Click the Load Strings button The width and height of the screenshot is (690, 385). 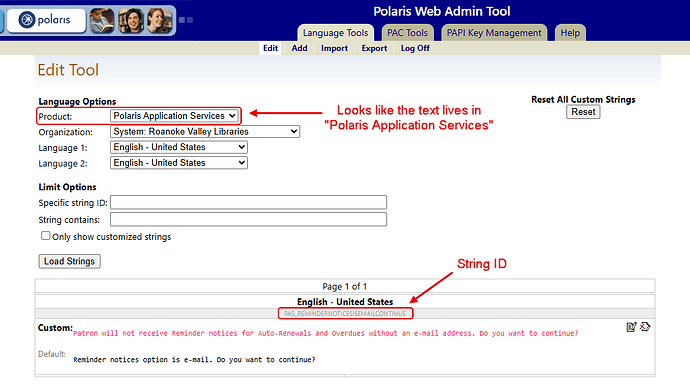[70, 261]
